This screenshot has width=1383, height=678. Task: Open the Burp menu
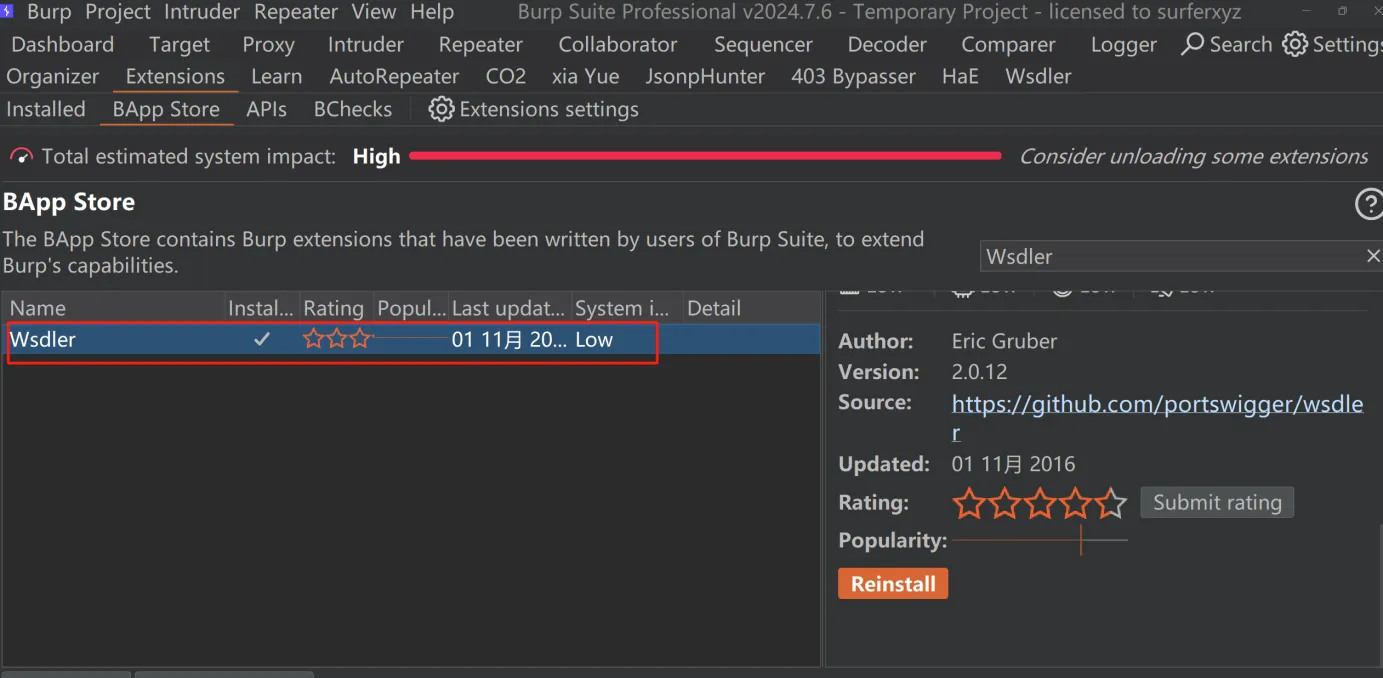49,12
